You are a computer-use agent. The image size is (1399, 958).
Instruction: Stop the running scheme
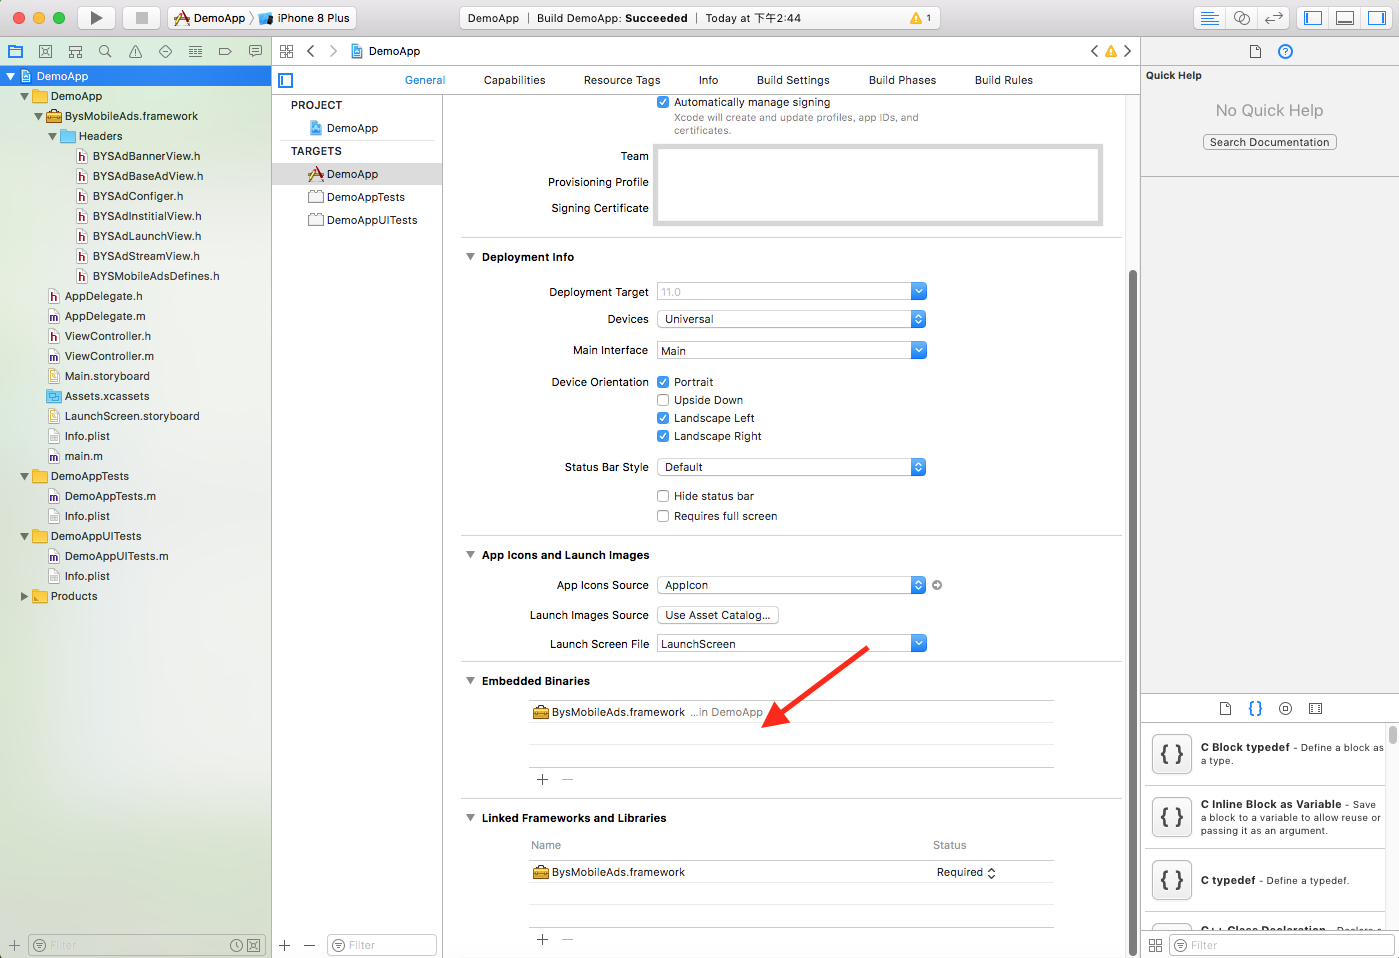[141, 18]
